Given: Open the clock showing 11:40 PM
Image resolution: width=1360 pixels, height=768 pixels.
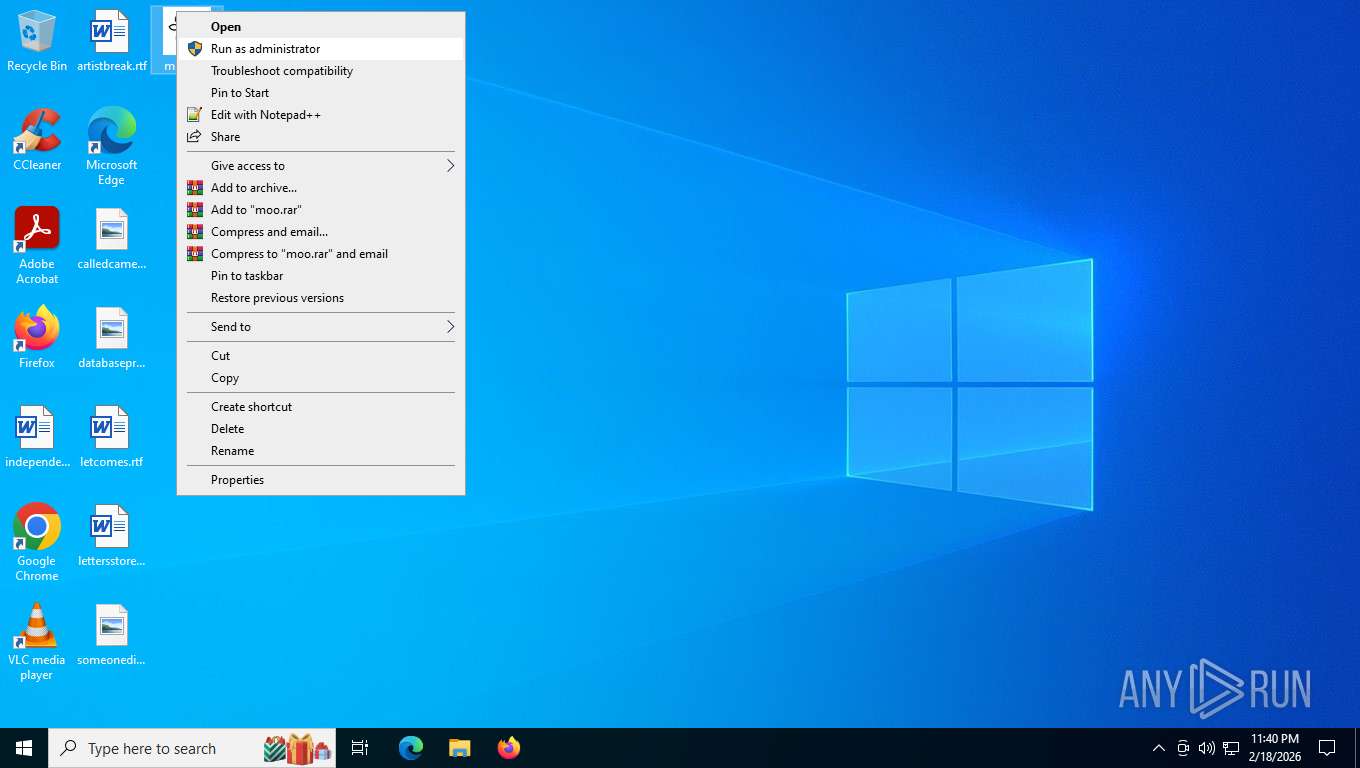Looking at the screenshot, I should [x=1274, y=748].
